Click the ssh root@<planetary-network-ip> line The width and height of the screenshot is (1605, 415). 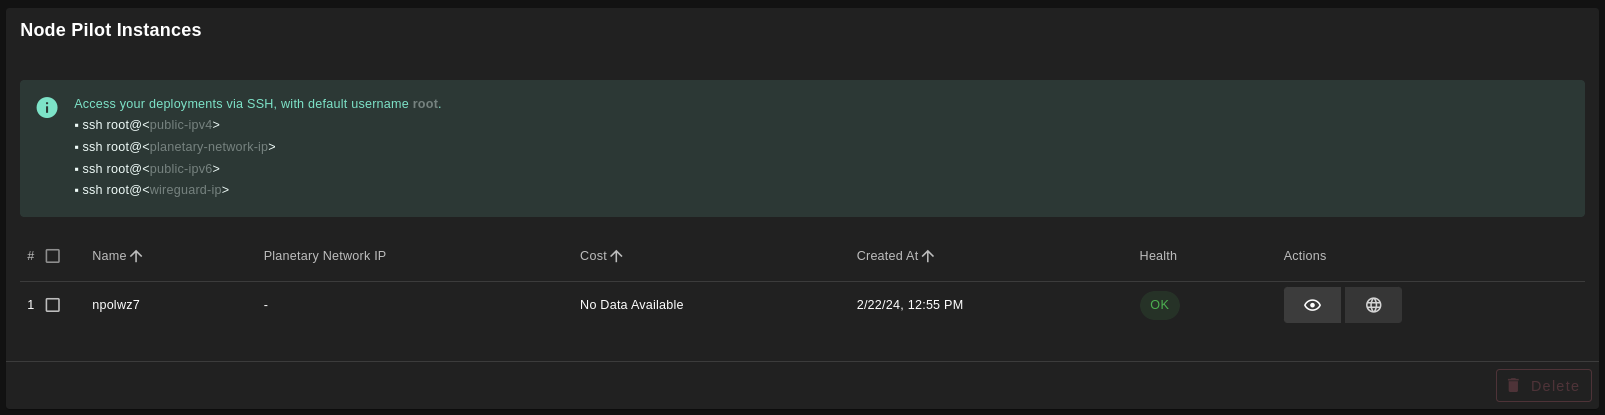coord(175,147)
